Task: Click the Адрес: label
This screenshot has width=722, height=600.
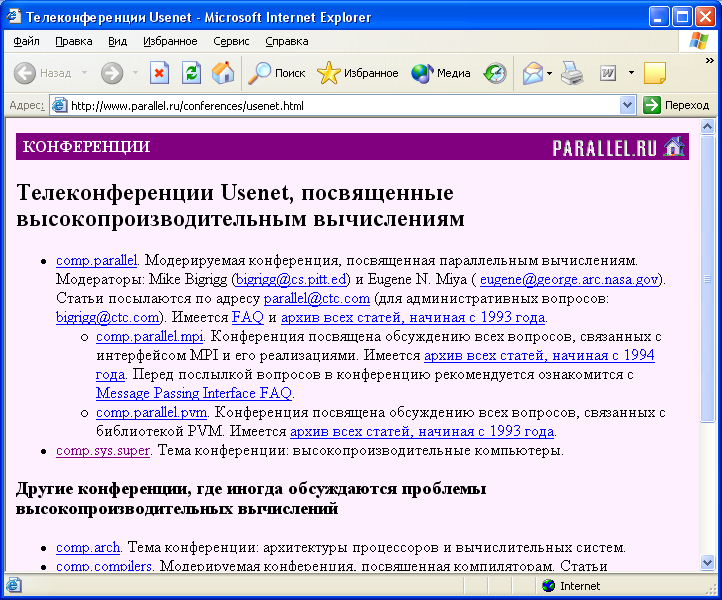Action: pyautogui.click(x=27, y=105)
